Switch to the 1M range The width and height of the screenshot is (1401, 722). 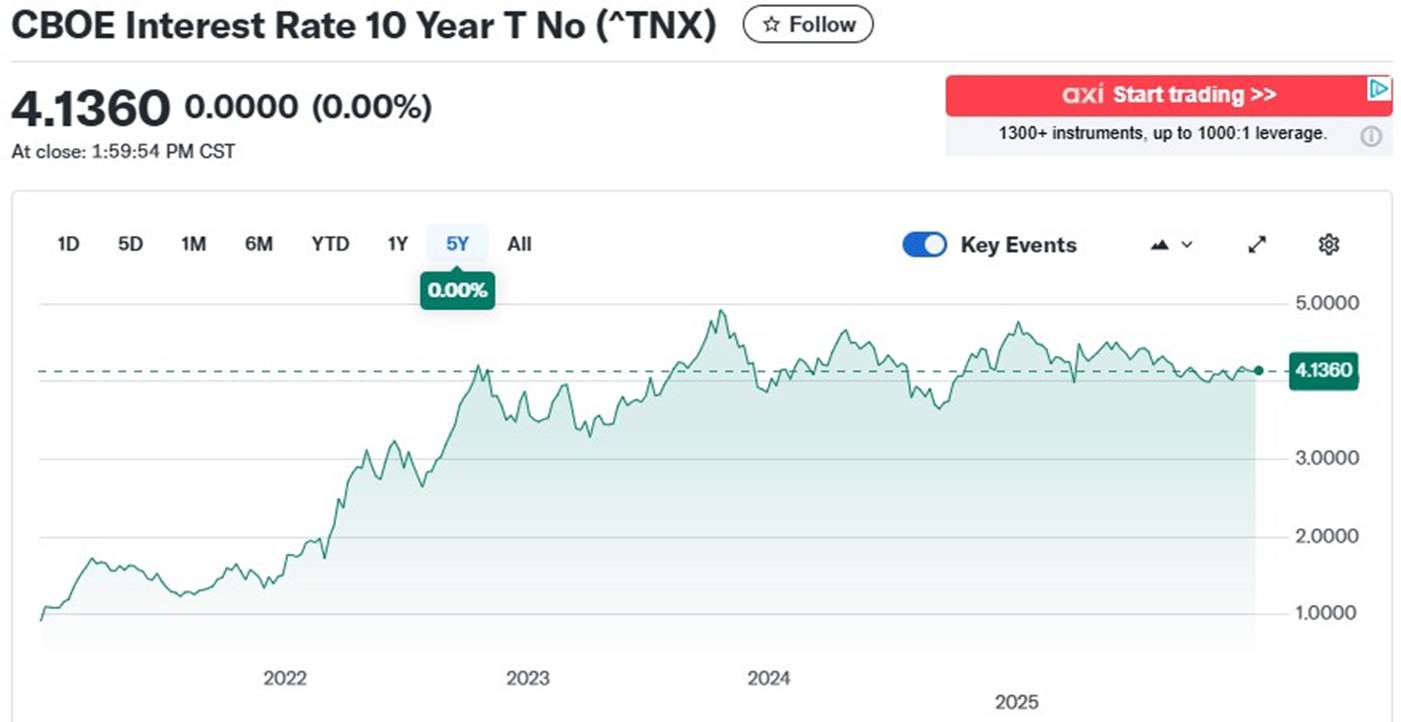coord(193,244)
